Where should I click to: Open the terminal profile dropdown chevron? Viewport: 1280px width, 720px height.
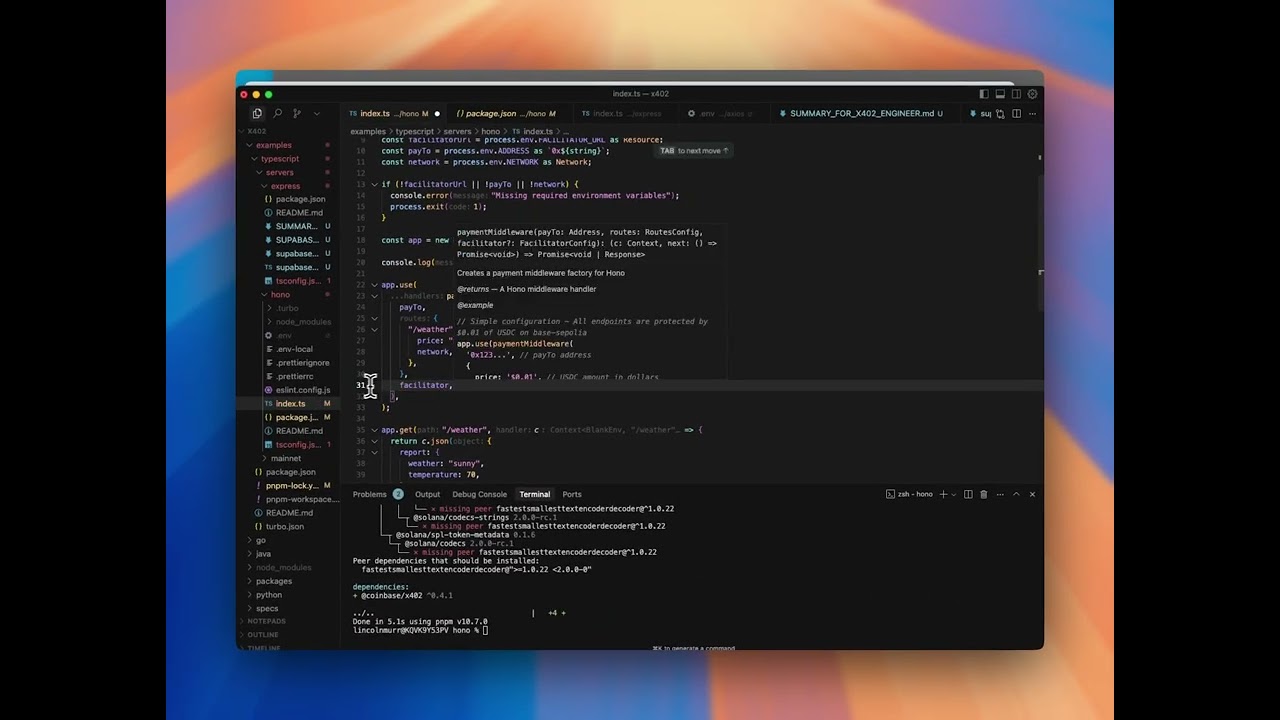[x=954, y=494]
